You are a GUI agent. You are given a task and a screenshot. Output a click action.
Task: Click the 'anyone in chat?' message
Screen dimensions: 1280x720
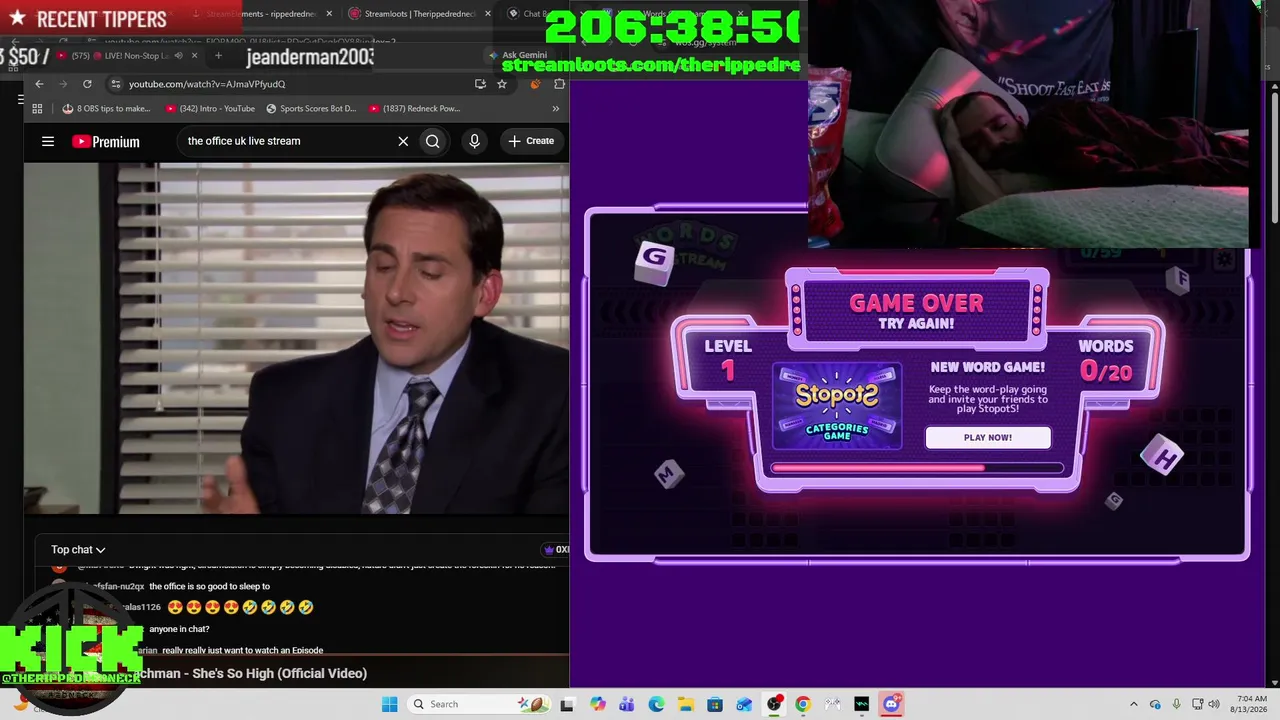pyautogui.click(x=179, y=629)
